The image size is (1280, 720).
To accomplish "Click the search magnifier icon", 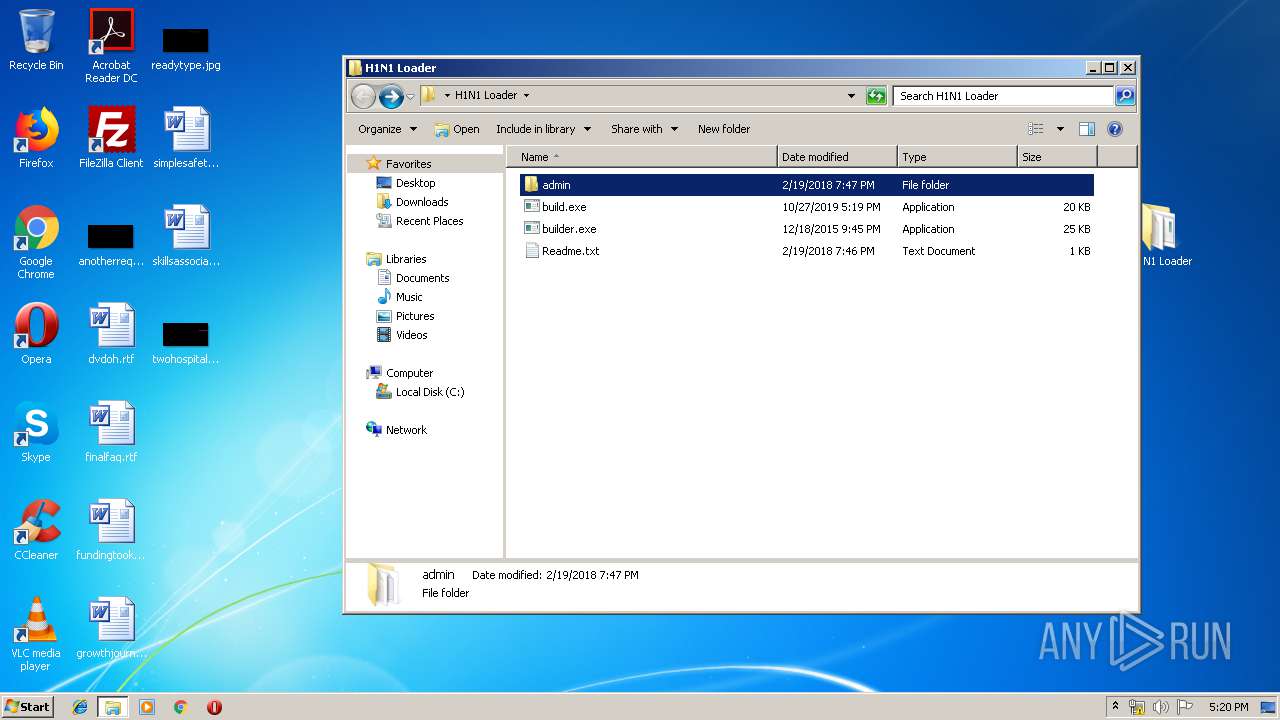I will point(1125,96).
